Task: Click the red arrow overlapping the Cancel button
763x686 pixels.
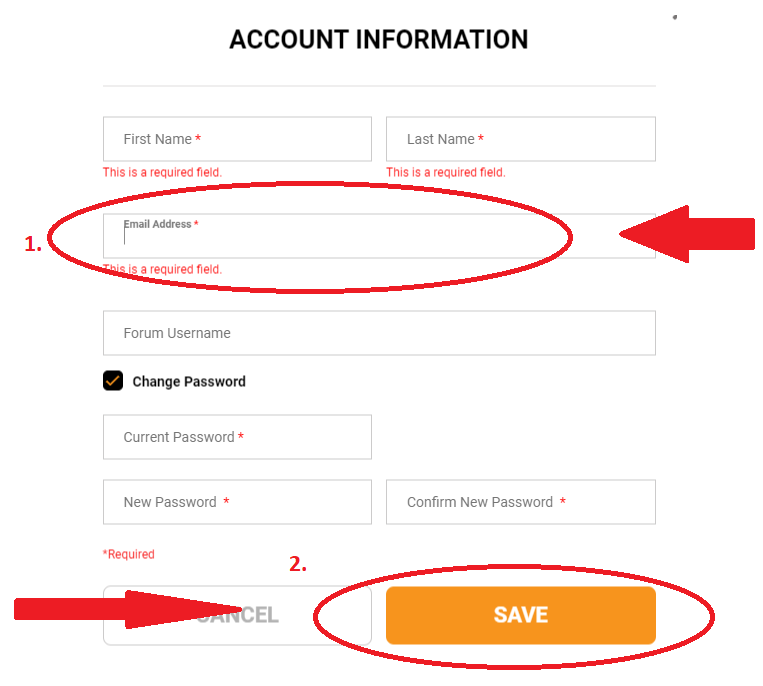Action: [128, 610]
